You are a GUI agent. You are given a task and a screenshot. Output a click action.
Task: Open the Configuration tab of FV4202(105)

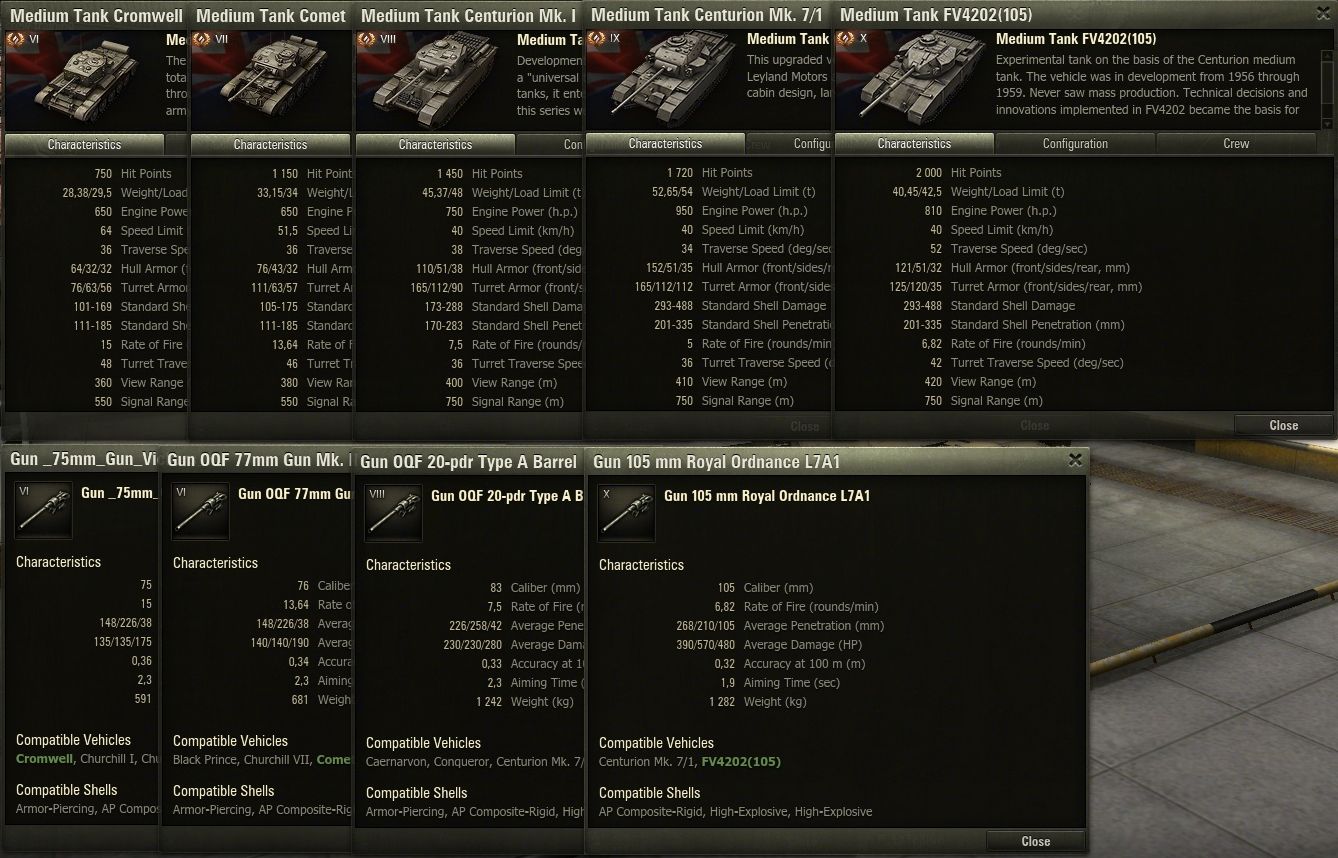tap(1075, 144)
